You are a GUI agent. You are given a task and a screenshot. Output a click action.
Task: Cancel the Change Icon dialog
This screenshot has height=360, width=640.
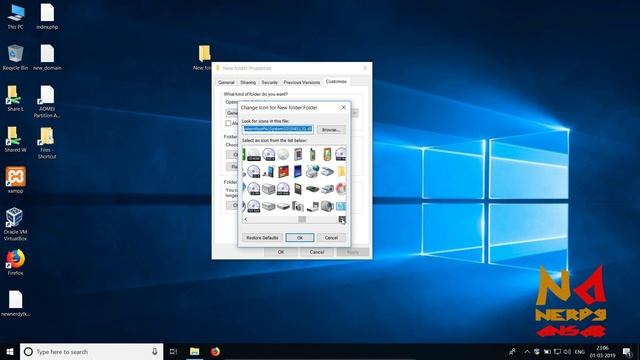tap(331, 238)
